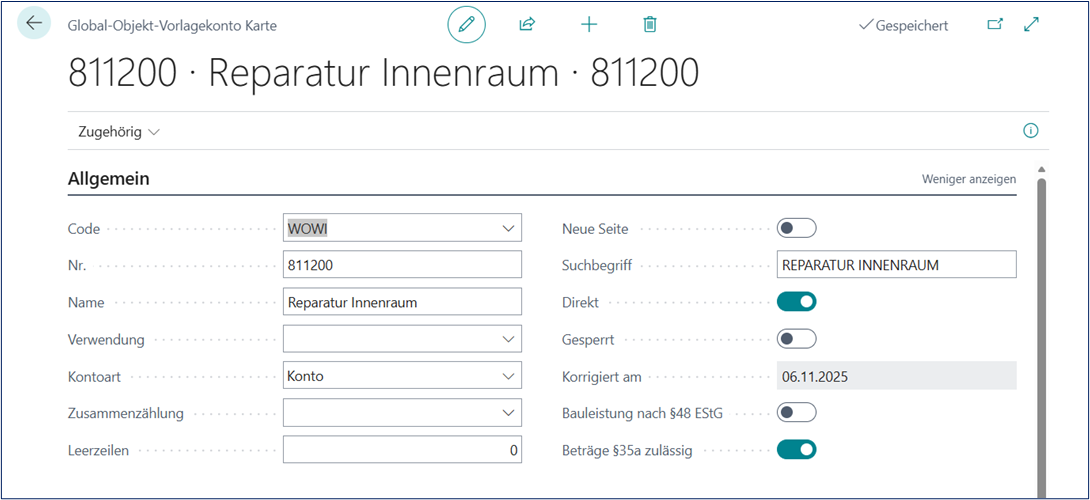Enable Bauleistung nach §48 EStG toggle

click(x=796, y=412)
